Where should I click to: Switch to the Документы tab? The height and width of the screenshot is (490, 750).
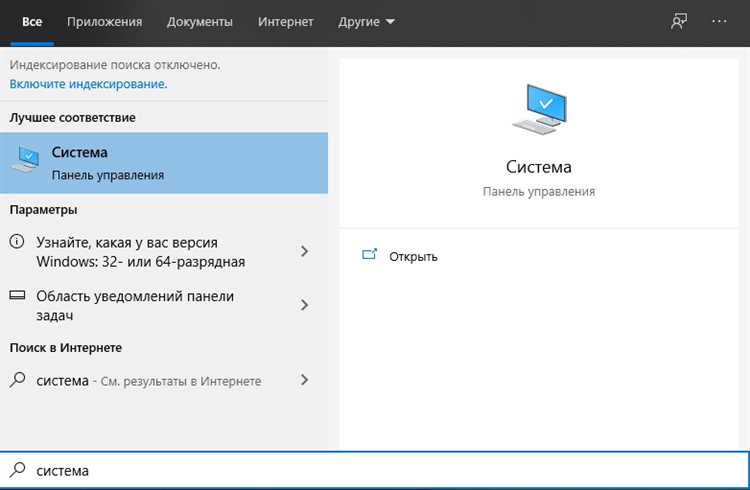tap(199, 22)
